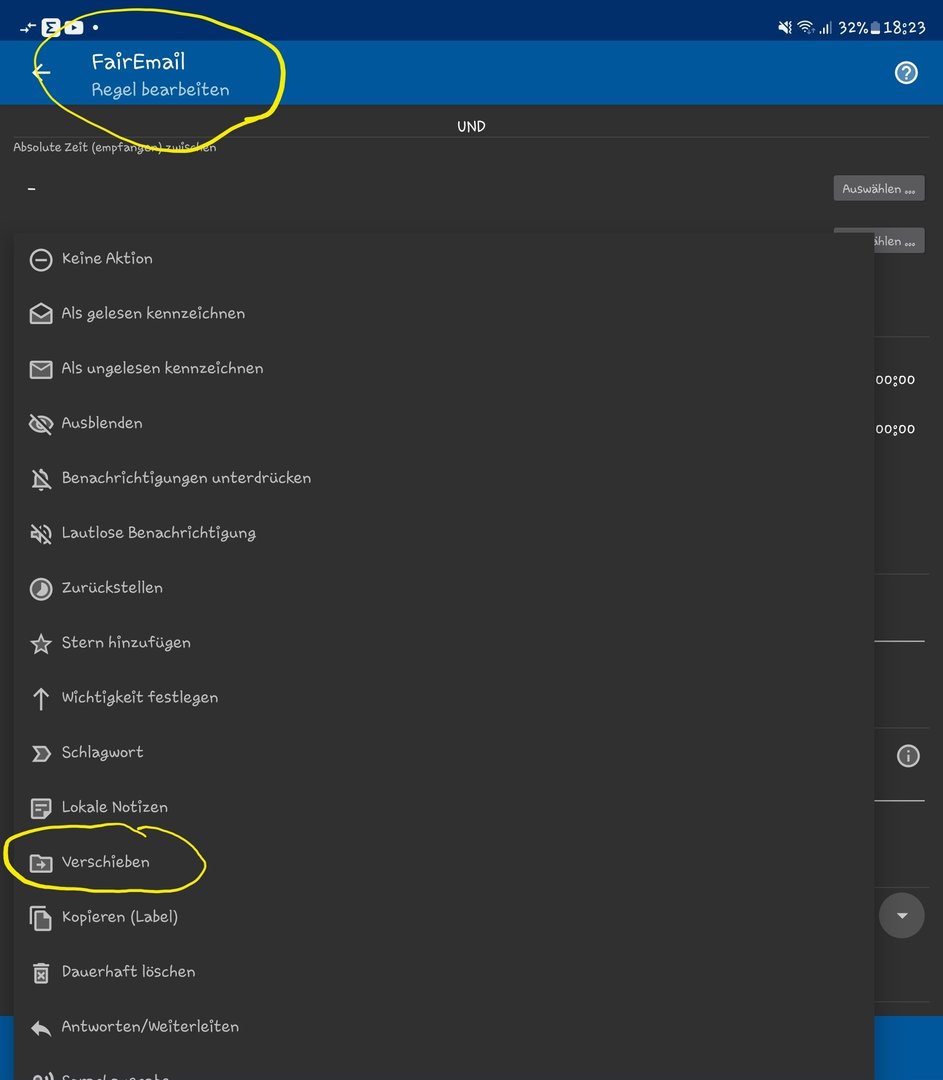This screenshot has width=943, height=1080.
Task: Tap the back arrow in the header
Action: click(41, 72)
